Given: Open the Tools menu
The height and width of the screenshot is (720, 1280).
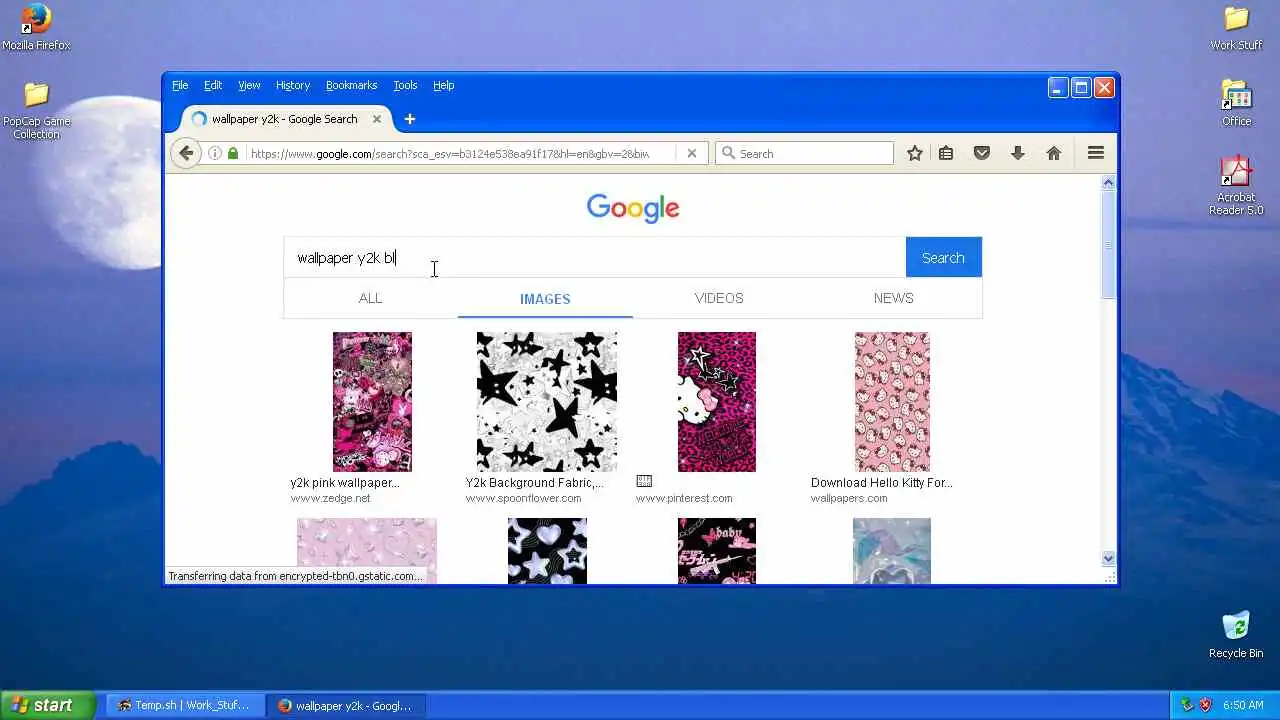Looking at the screenshot, I should point(405,85).
